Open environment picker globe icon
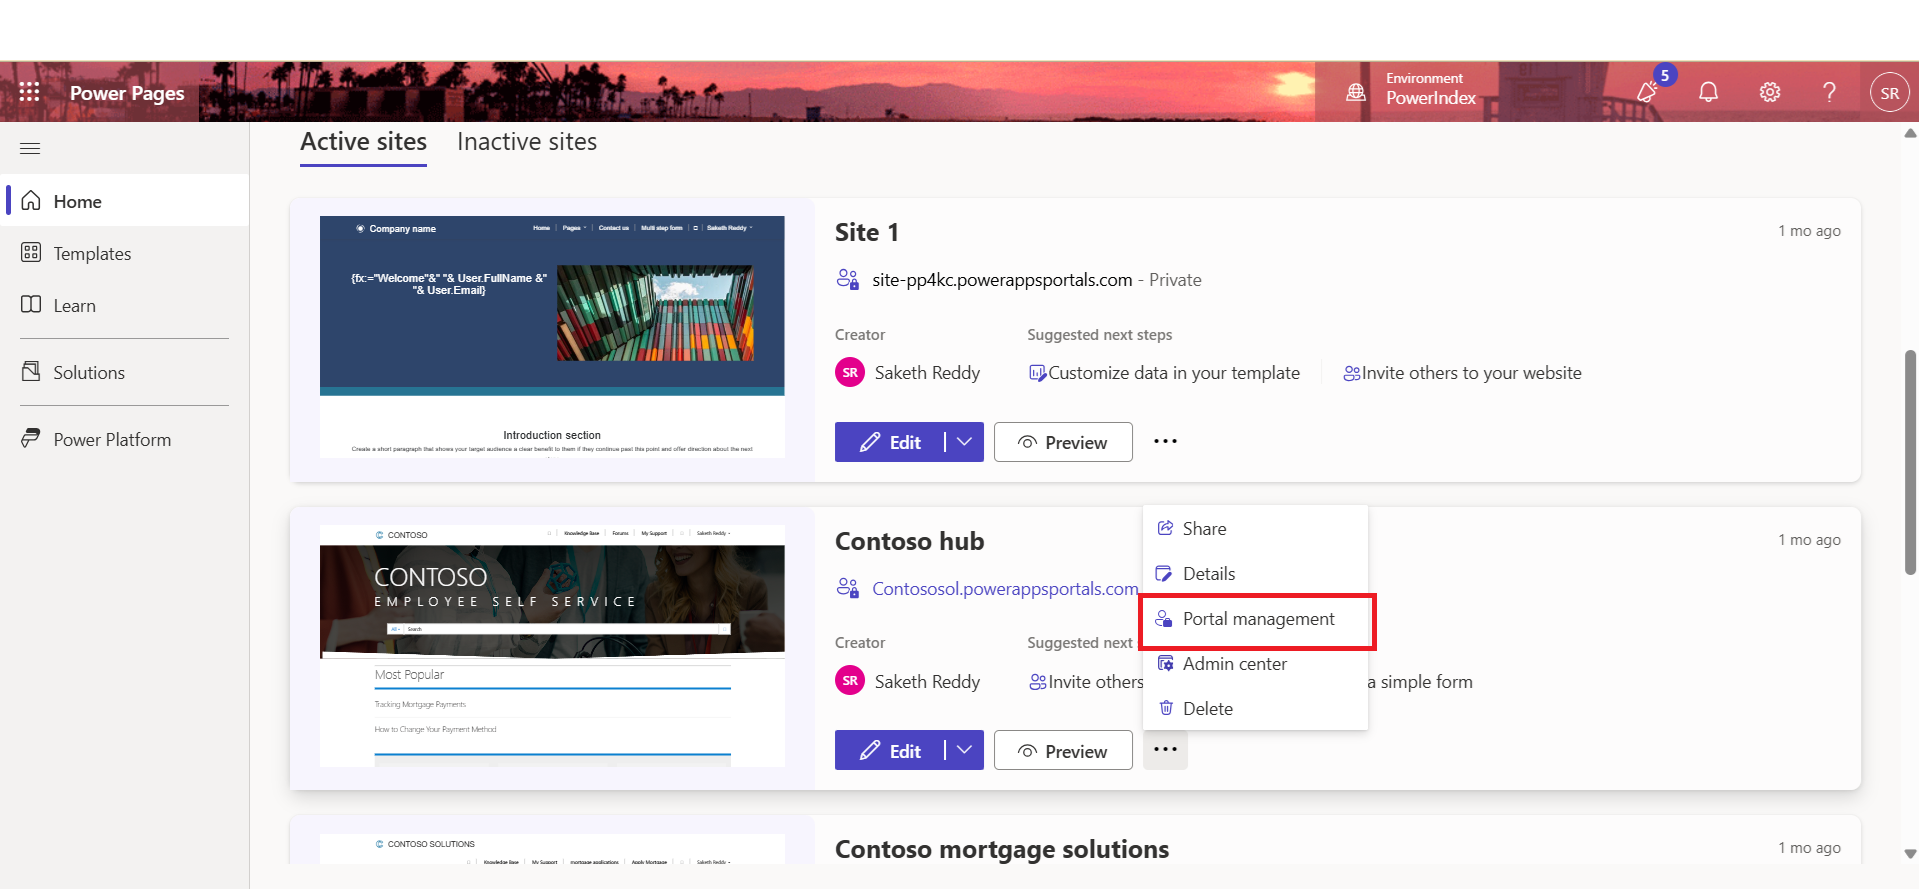 click(1356, 92)
